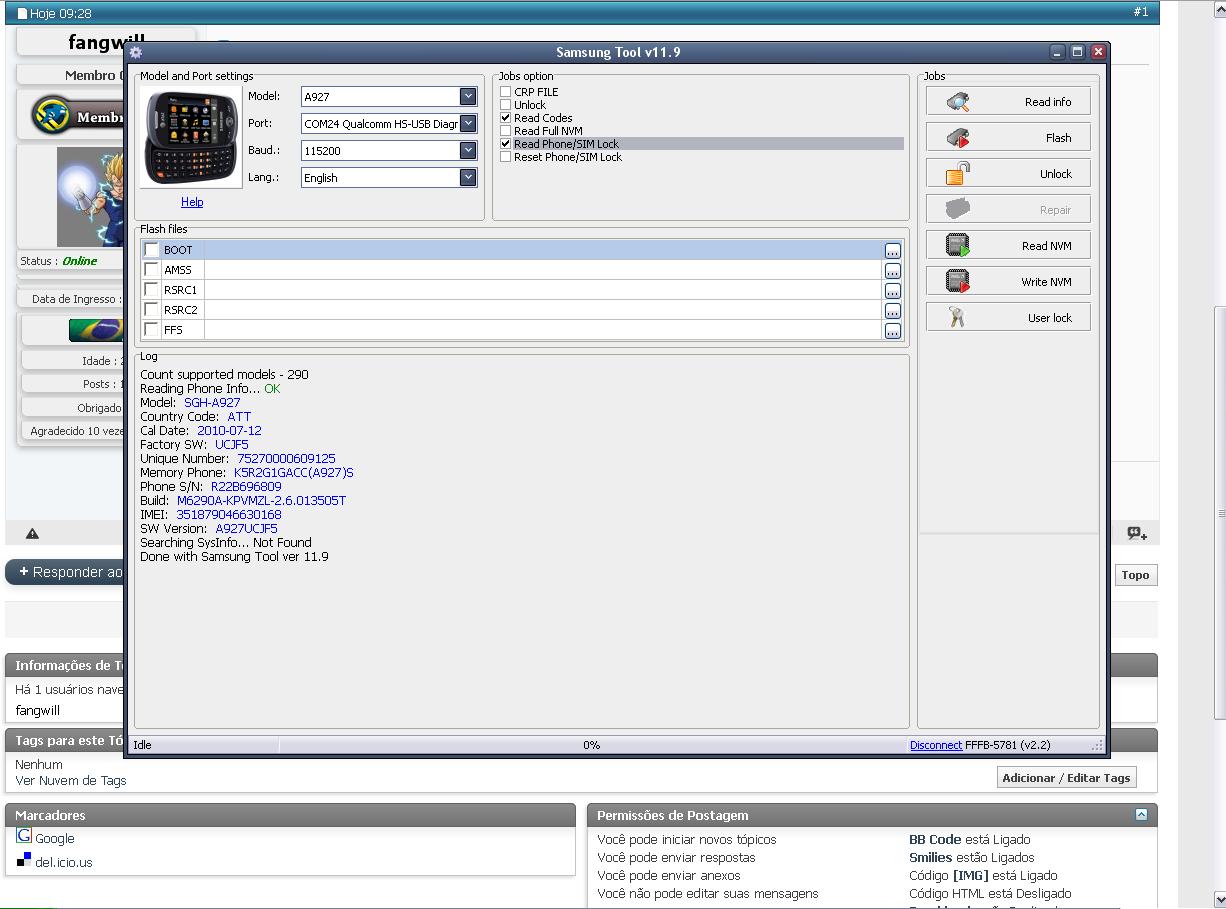The image size is (1226, 909).
Task: Tick the RSRC2 flash file checkbox
Action: pos(151,310)
